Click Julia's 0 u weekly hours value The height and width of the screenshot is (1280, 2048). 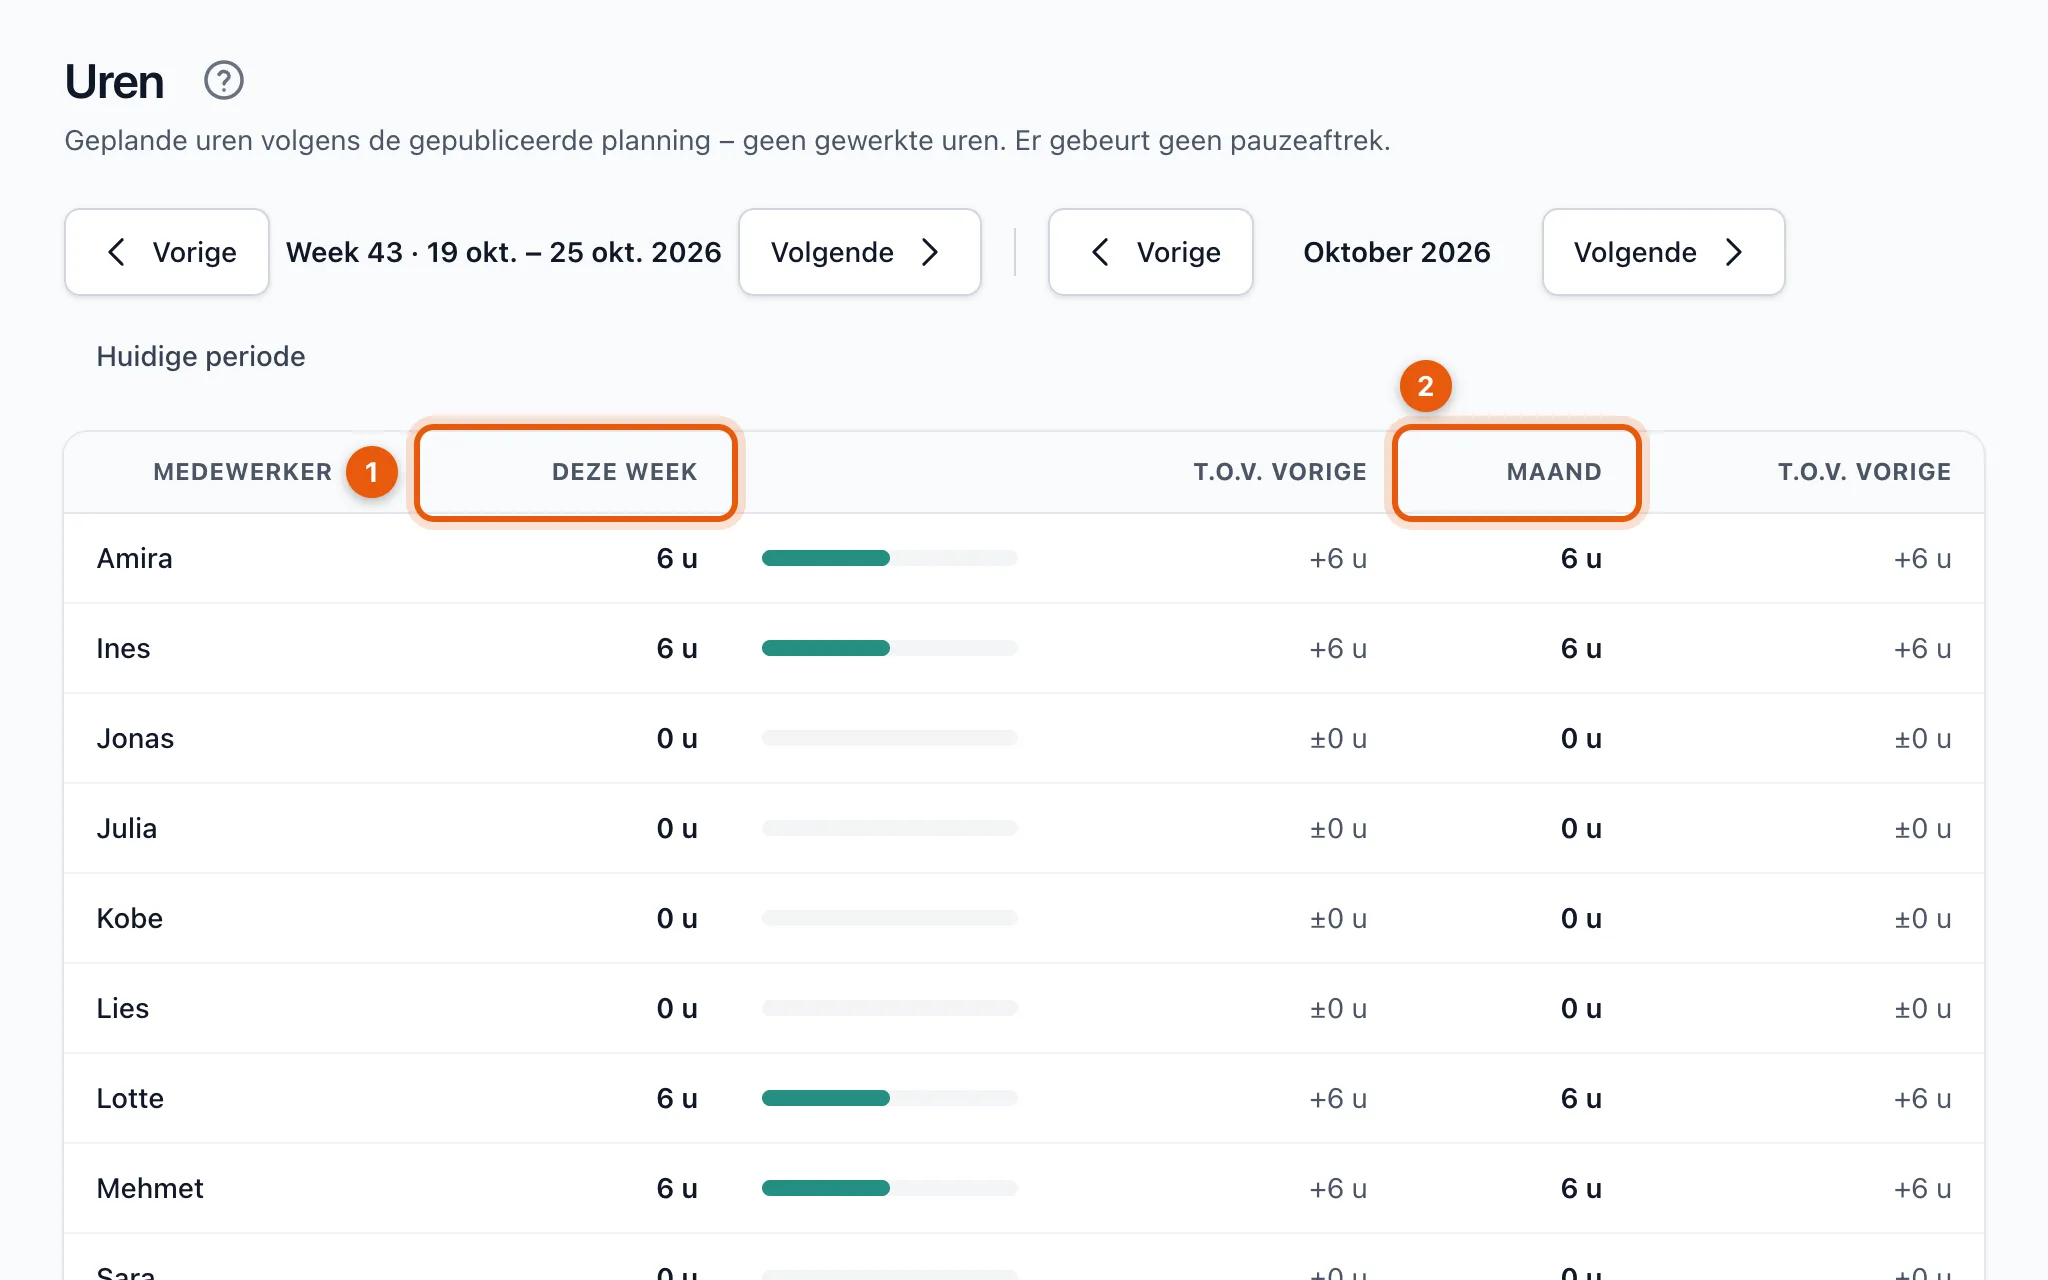point(677,829)
